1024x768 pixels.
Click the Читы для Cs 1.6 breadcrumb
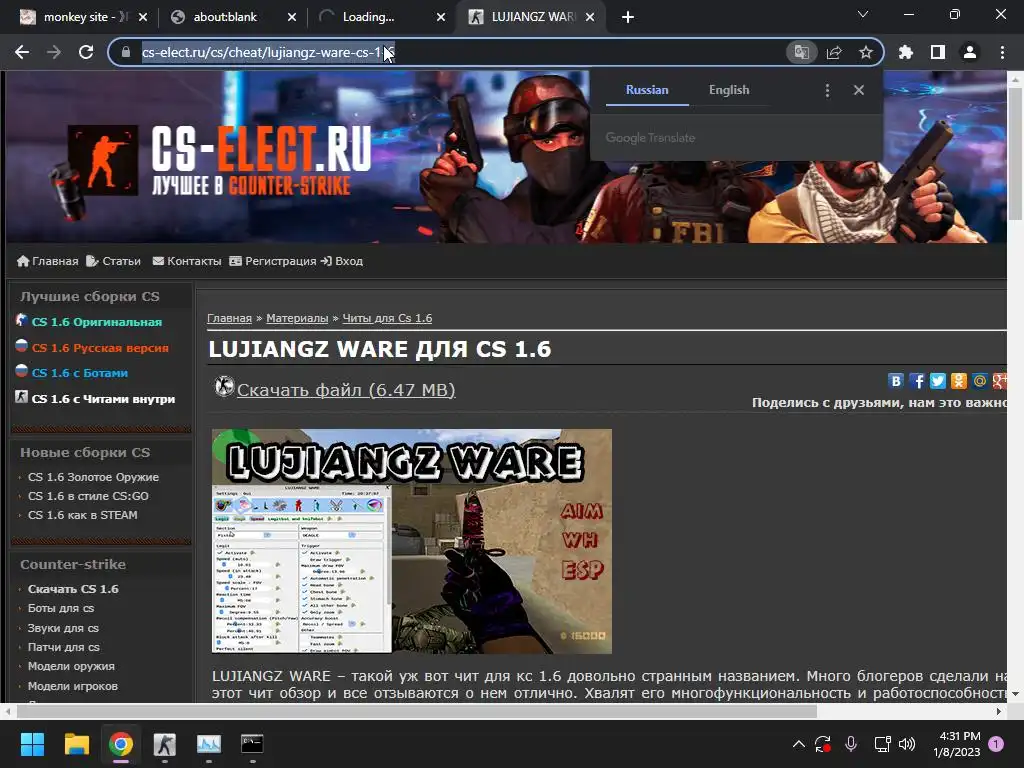387,318
